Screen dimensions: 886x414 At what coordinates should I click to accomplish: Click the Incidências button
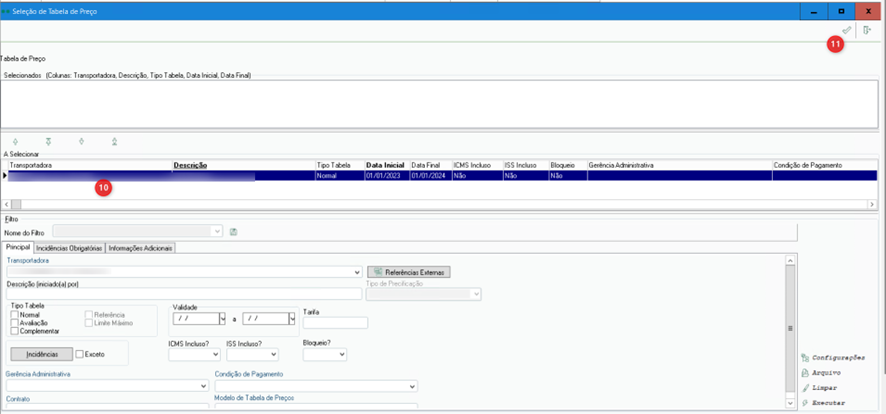click(42, 354)
